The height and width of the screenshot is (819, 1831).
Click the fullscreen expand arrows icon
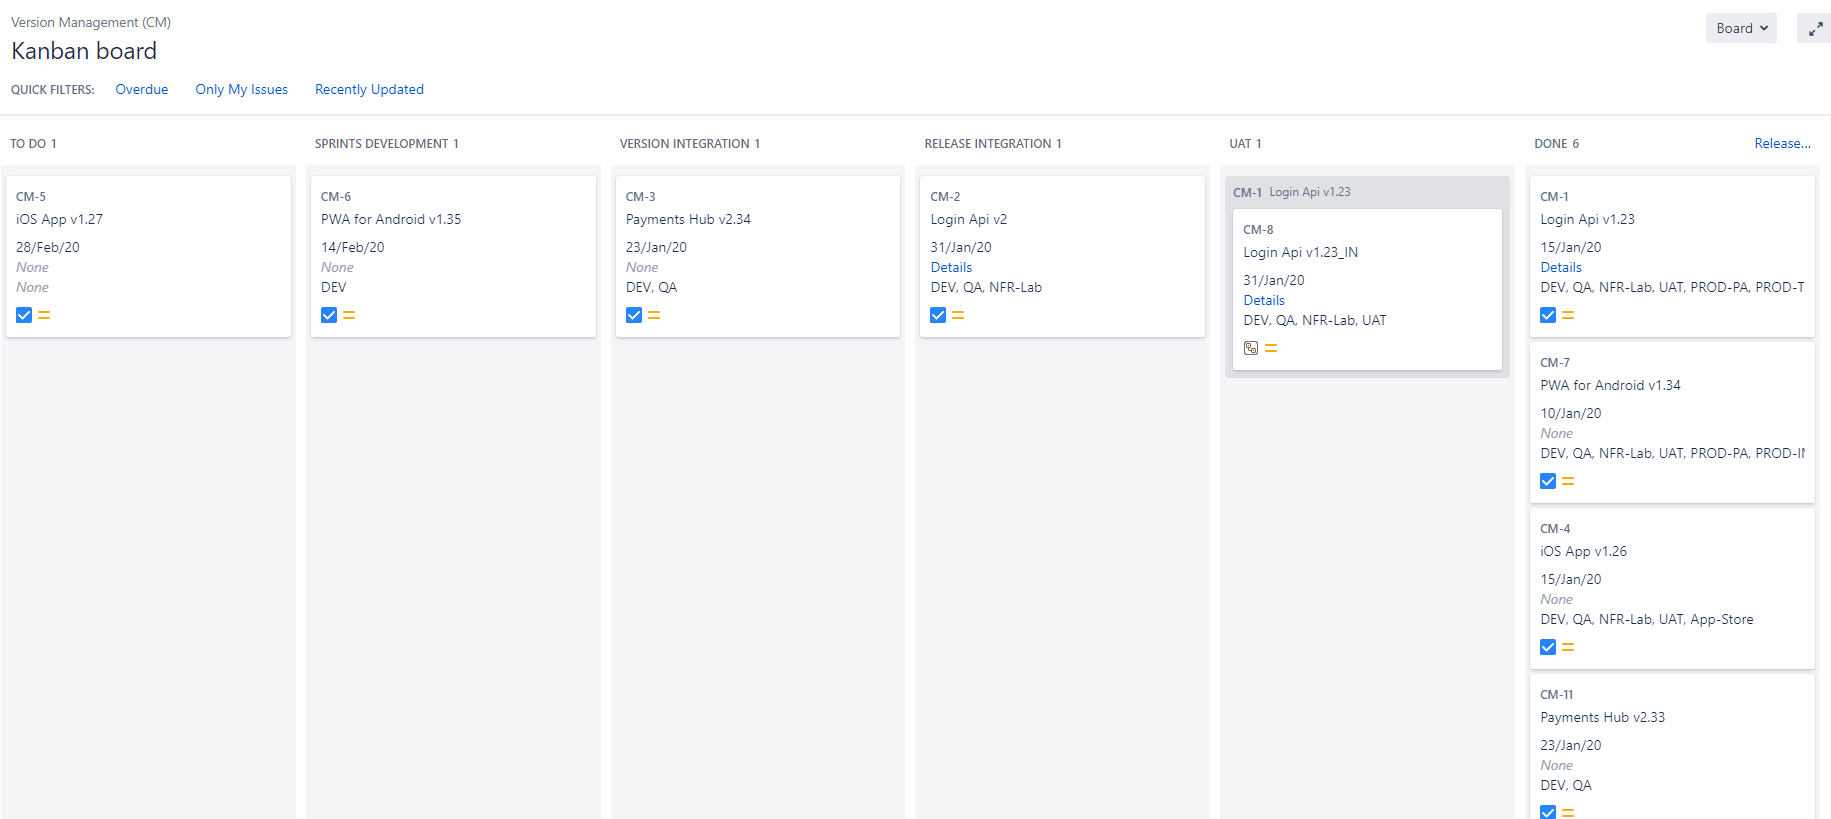click(1815, 29)
